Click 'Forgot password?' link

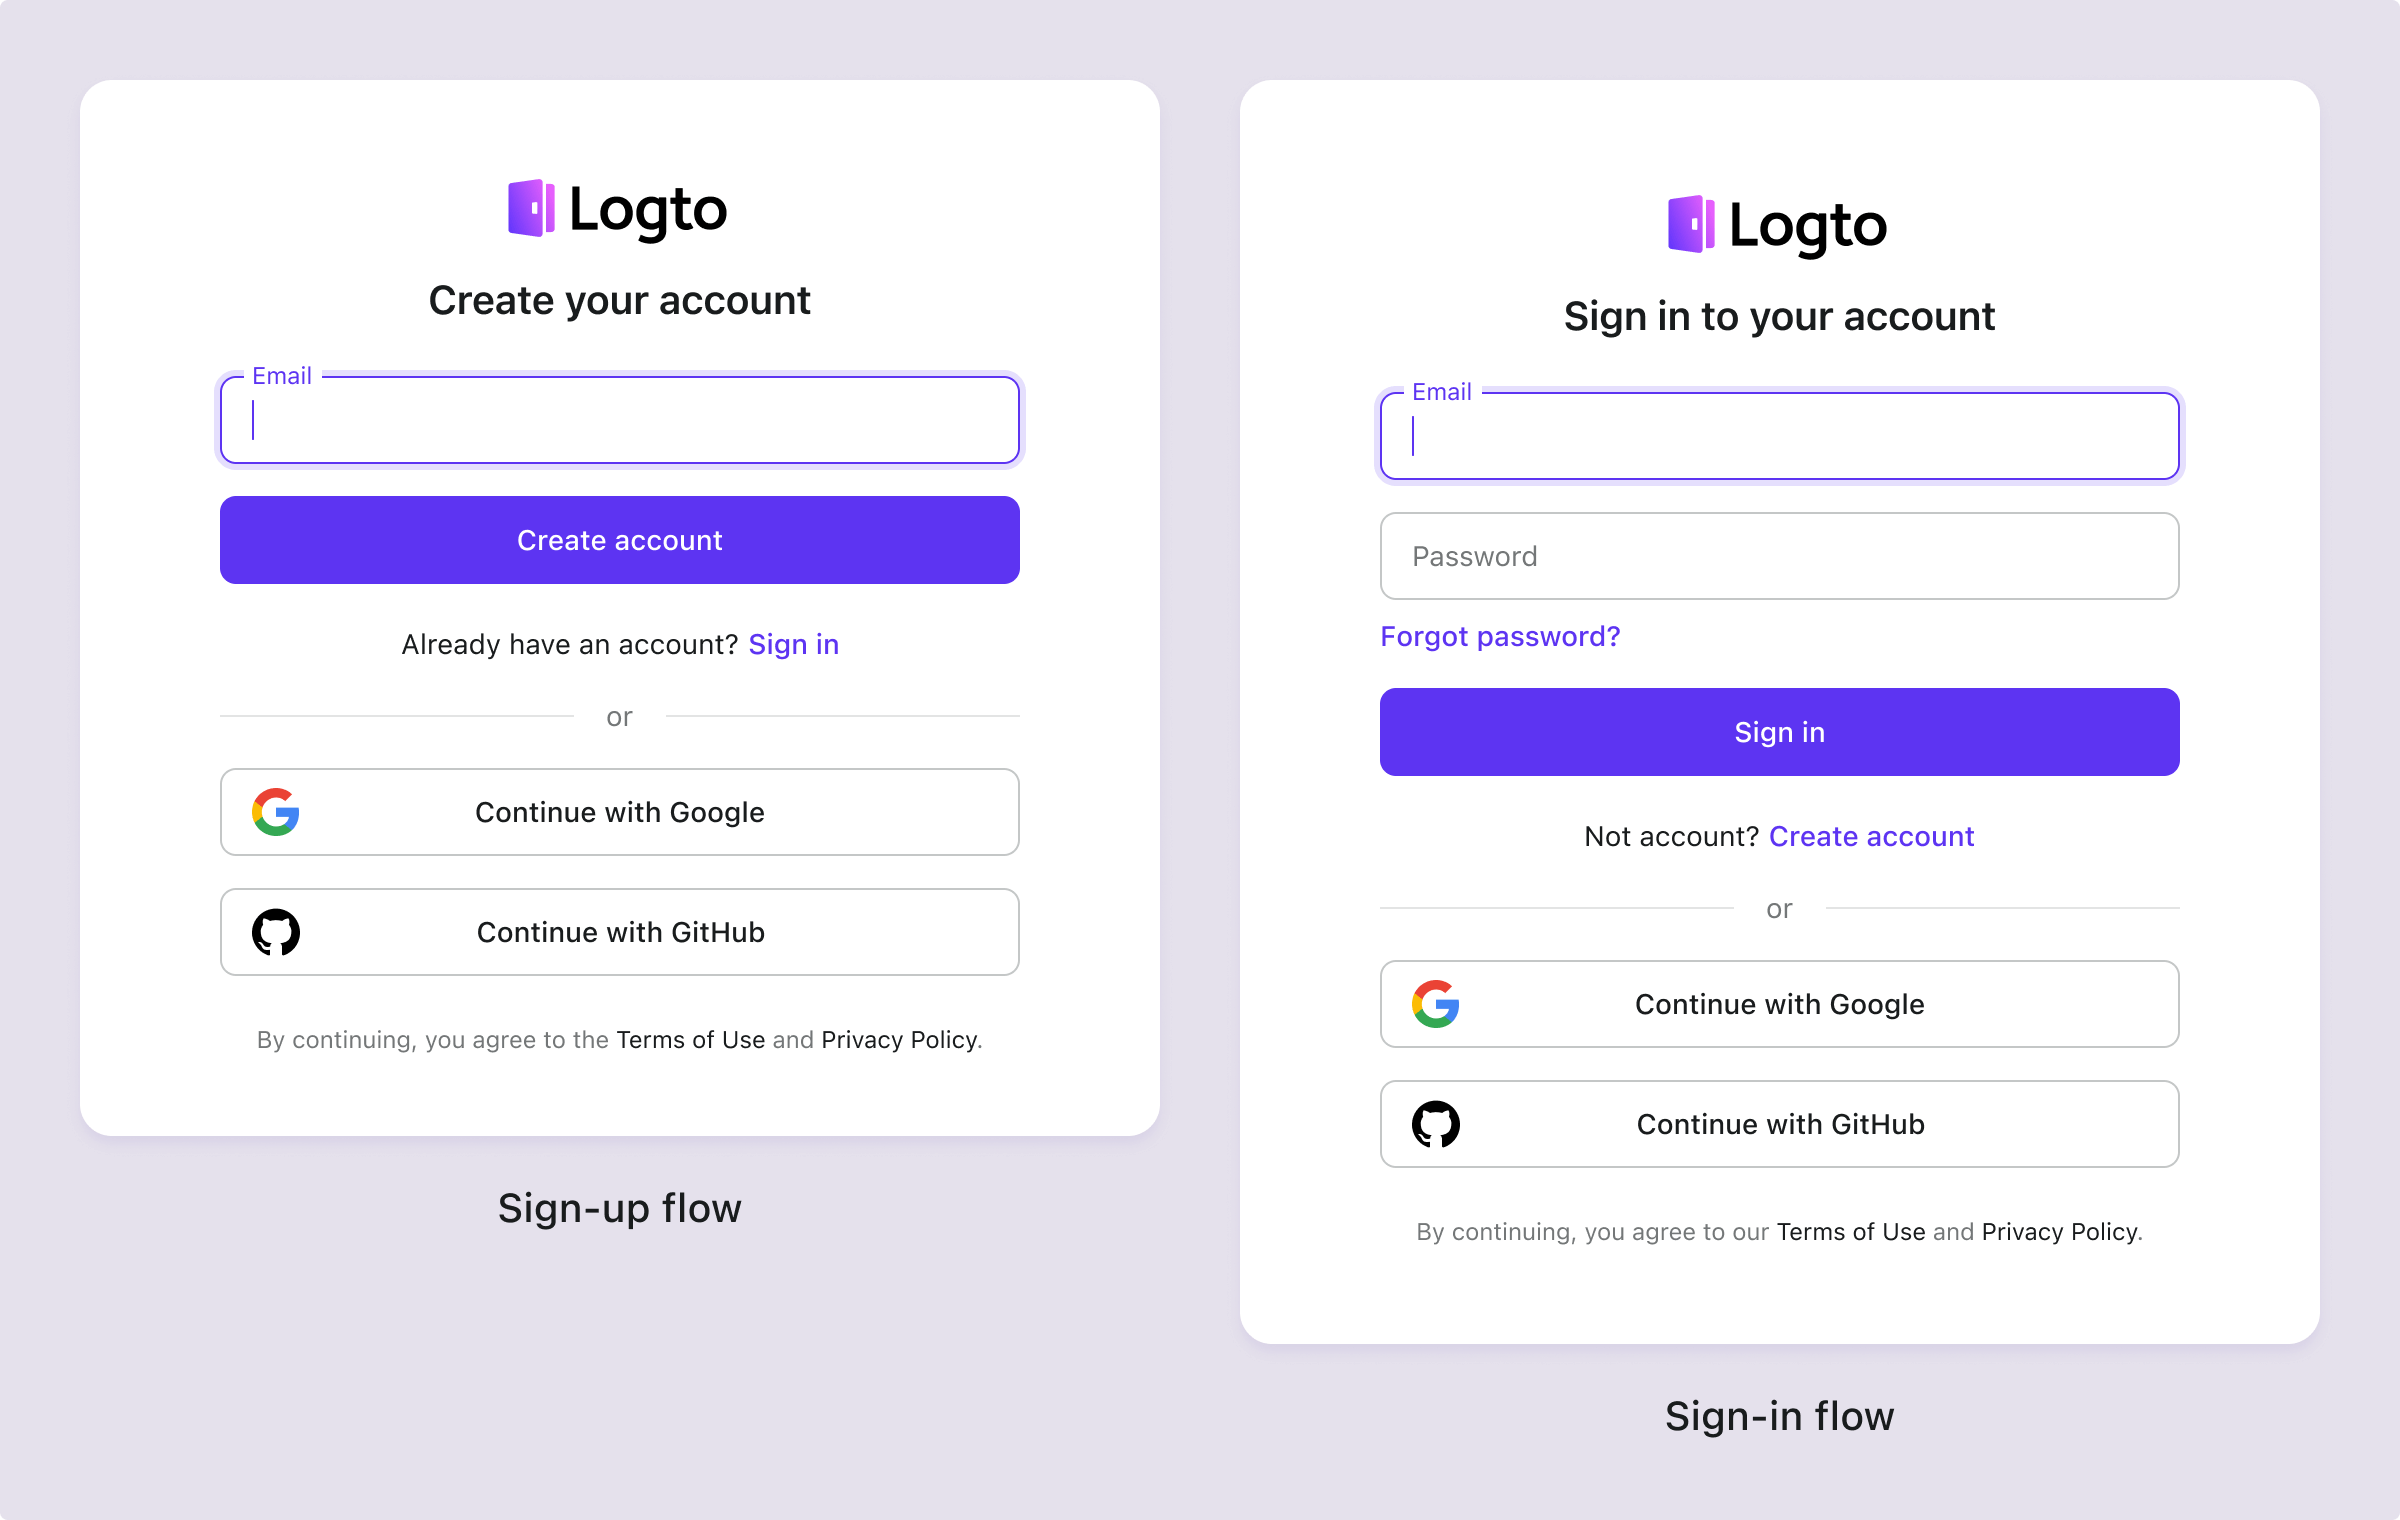coord(1501,635)
